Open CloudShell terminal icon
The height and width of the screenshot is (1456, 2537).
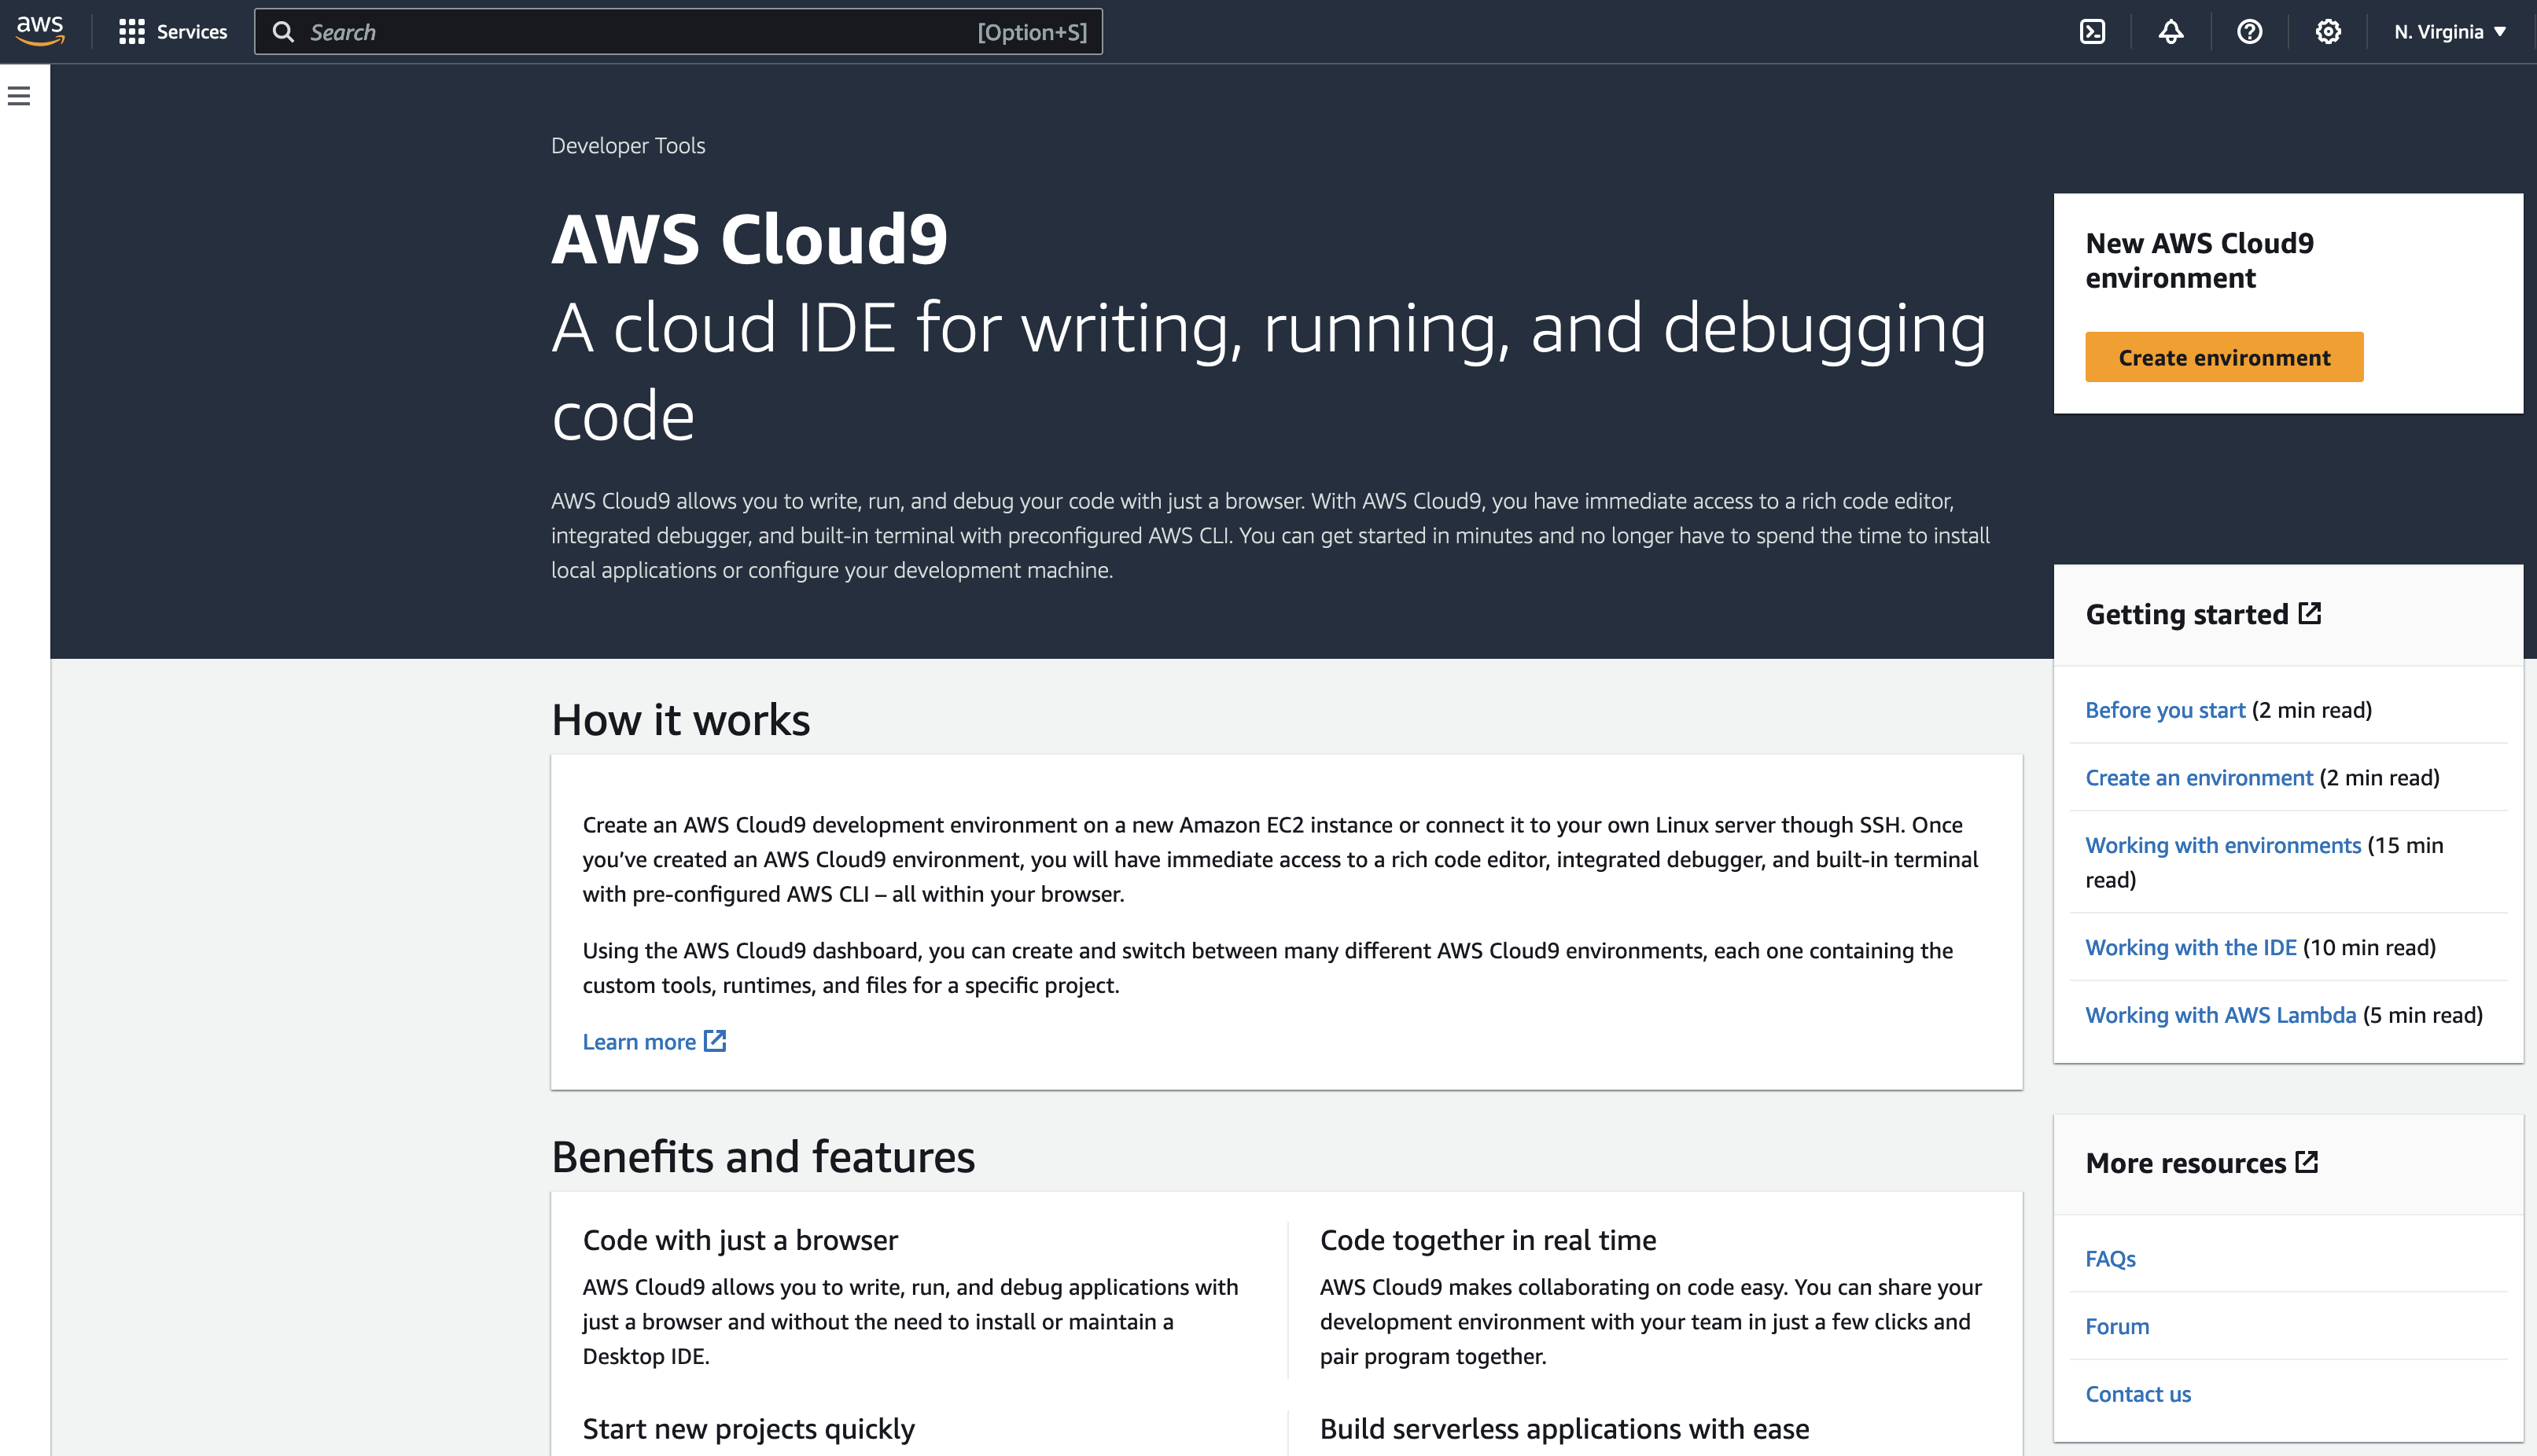2092,32
